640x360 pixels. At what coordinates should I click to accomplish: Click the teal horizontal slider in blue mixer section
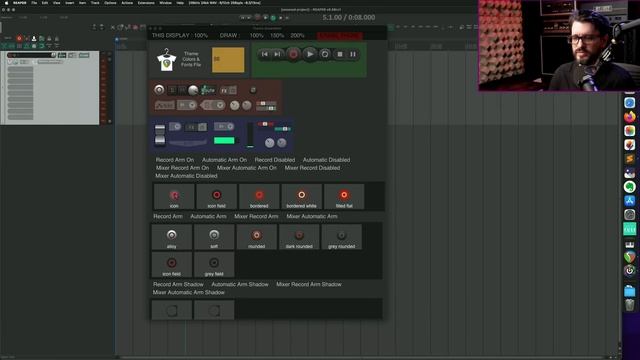pyautogui.click(x=282, y=129)
